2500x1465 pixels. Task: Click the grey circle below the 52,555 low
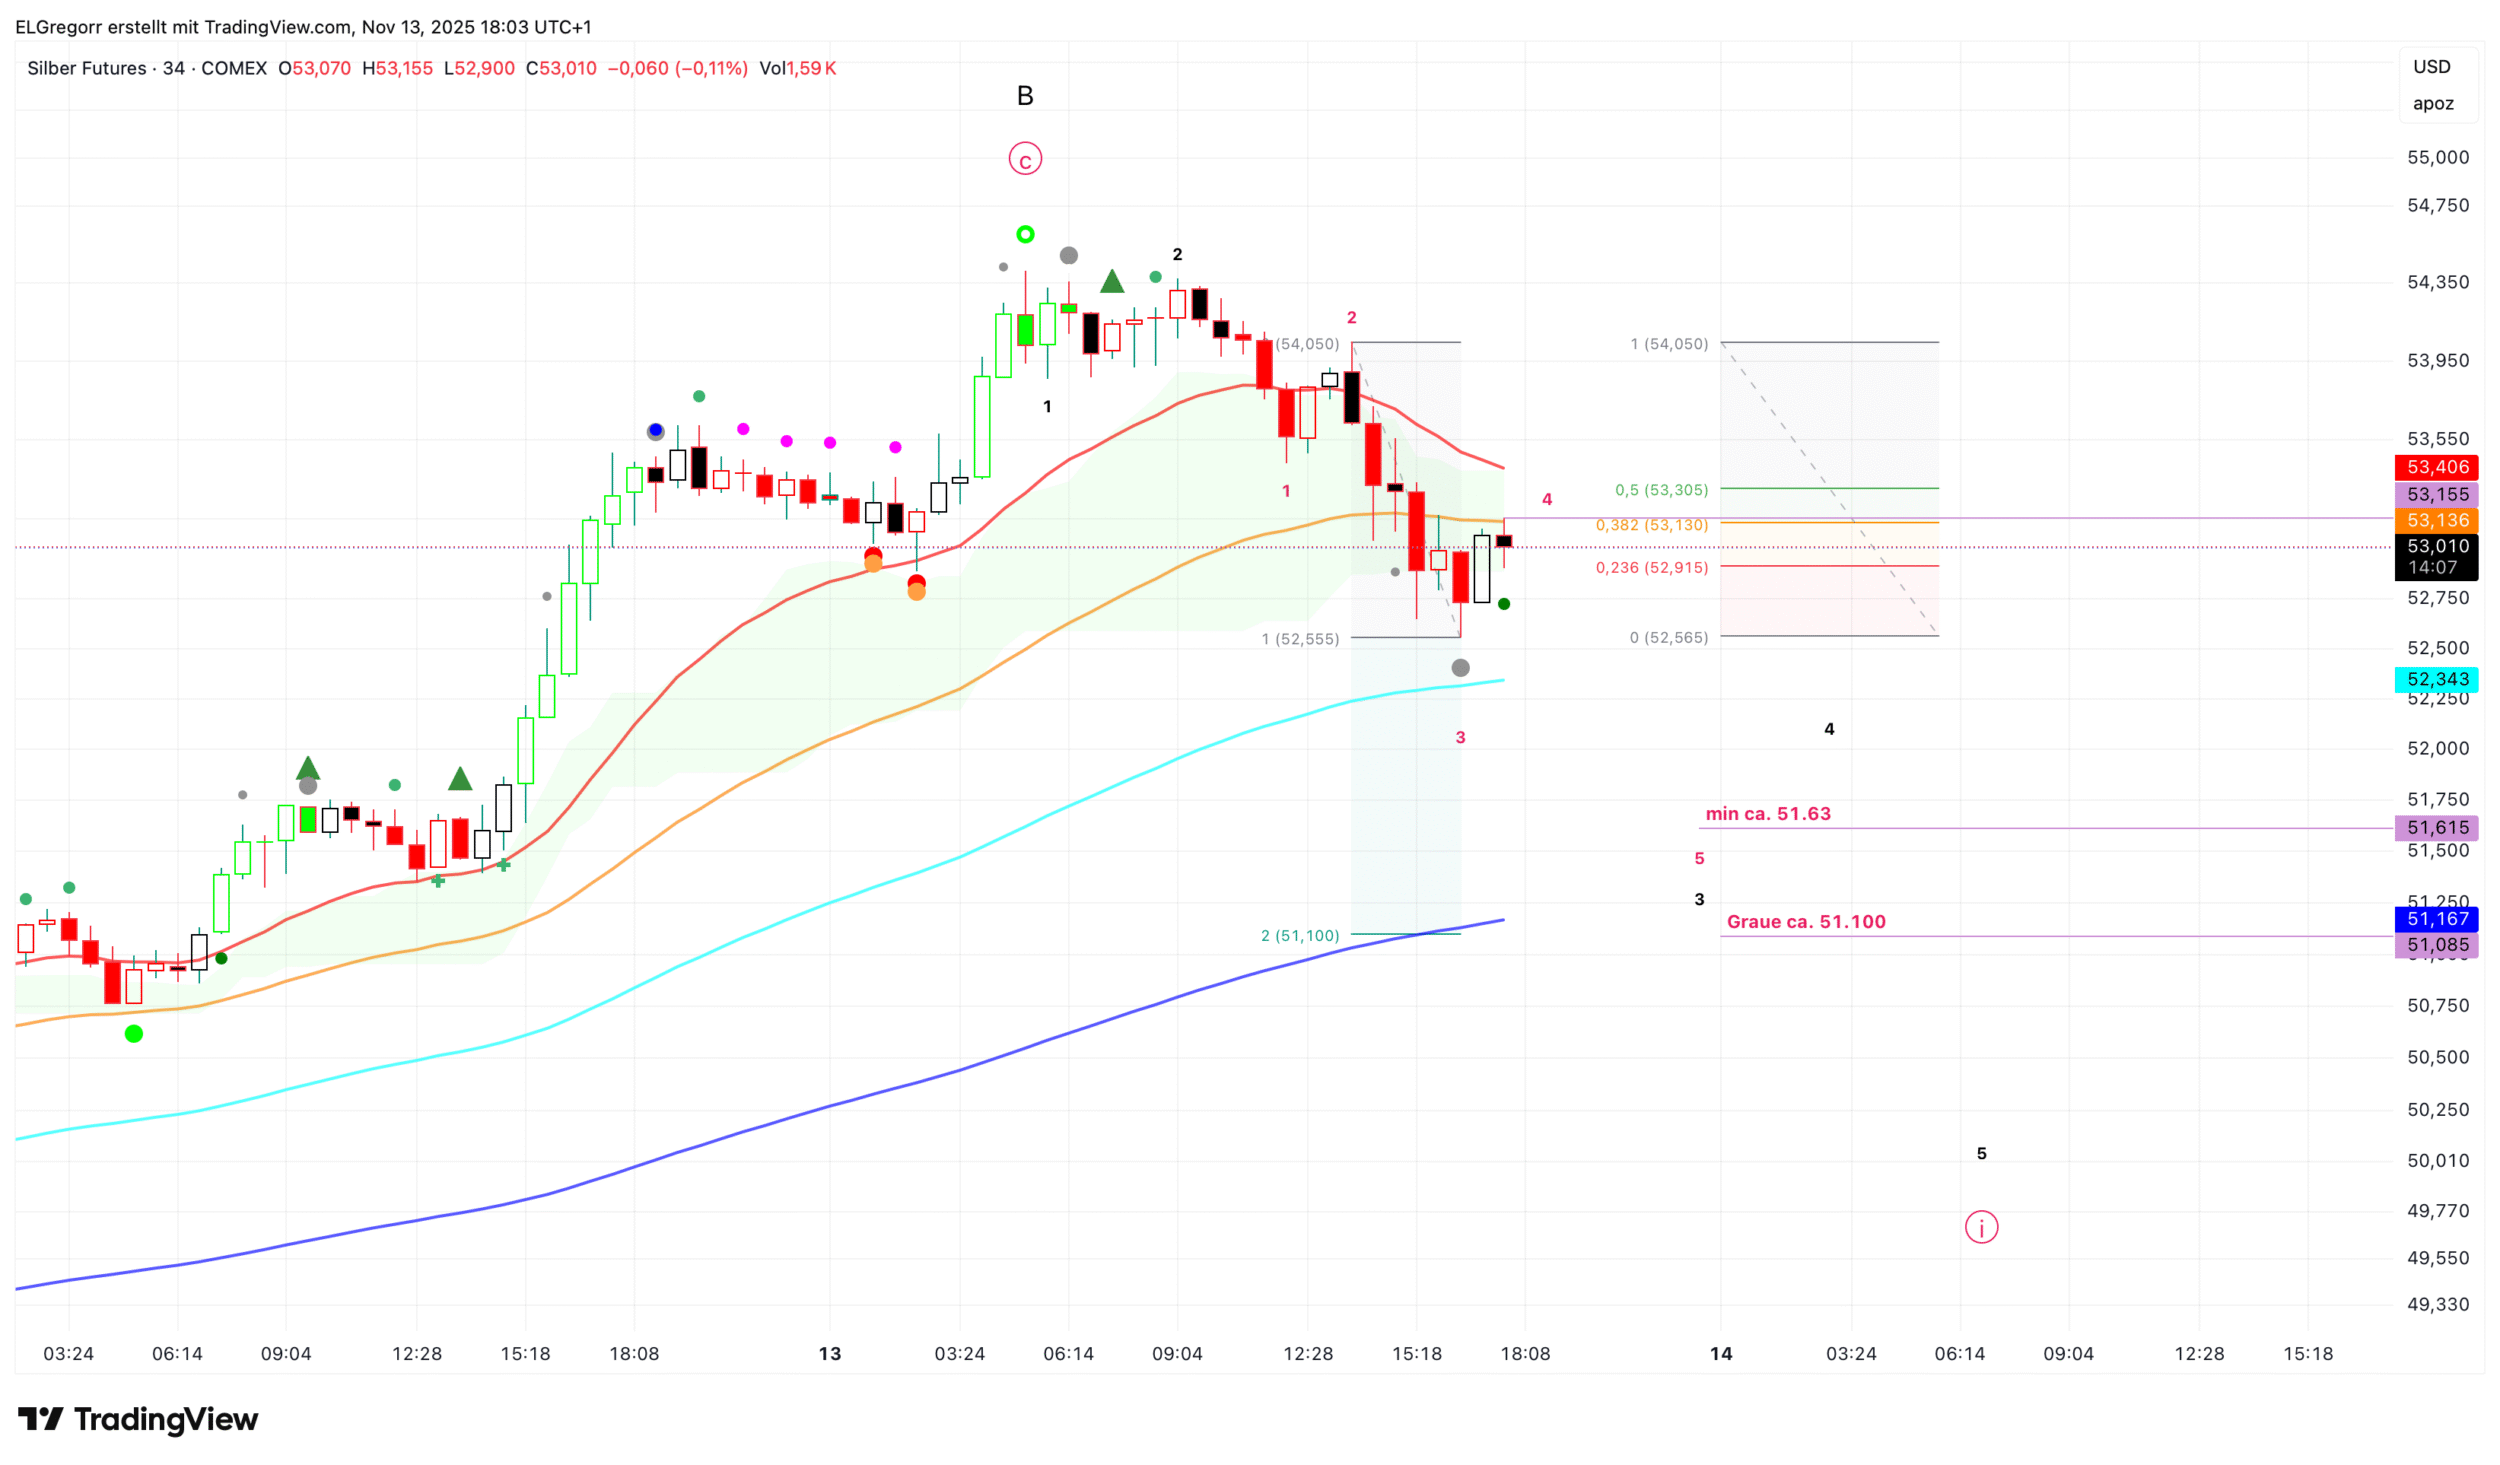pos(1460,668)
